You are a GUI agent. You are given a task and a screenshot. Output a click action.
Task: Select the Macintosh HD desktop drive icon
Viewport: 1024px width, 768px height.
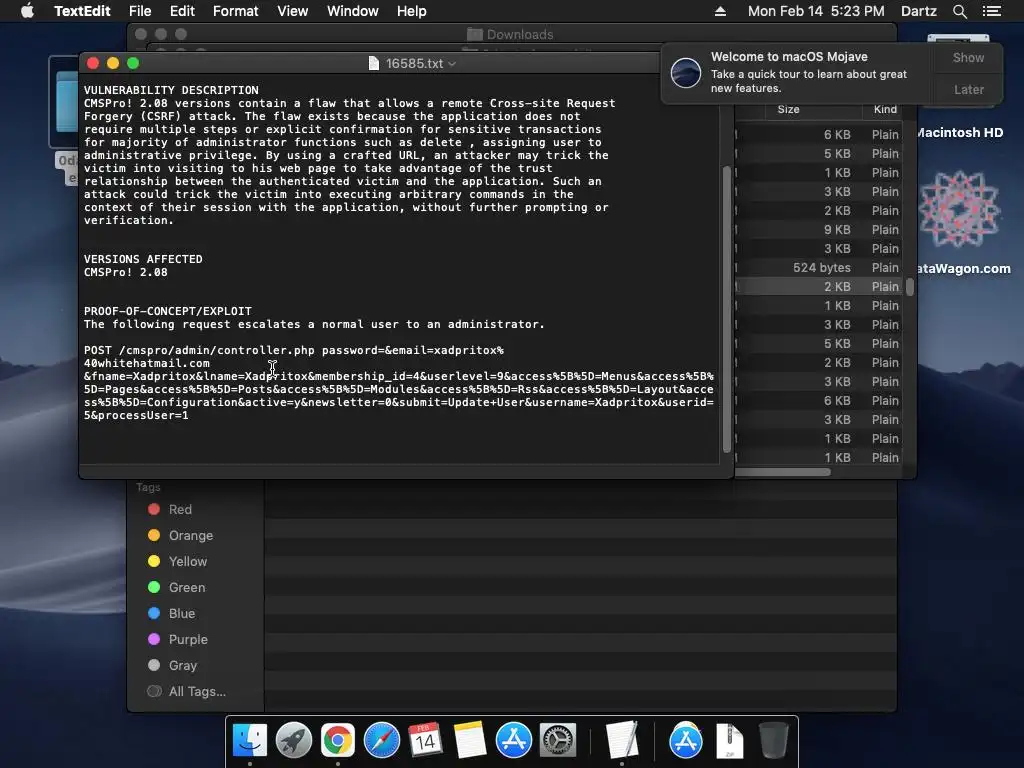click(959, 133)
